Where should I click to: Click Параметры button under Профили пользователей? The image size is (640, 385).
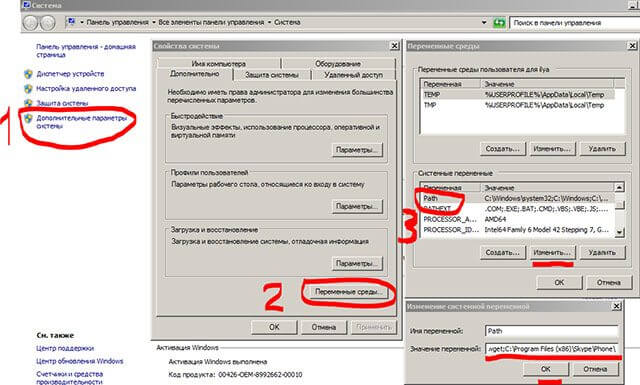point(357,206)
